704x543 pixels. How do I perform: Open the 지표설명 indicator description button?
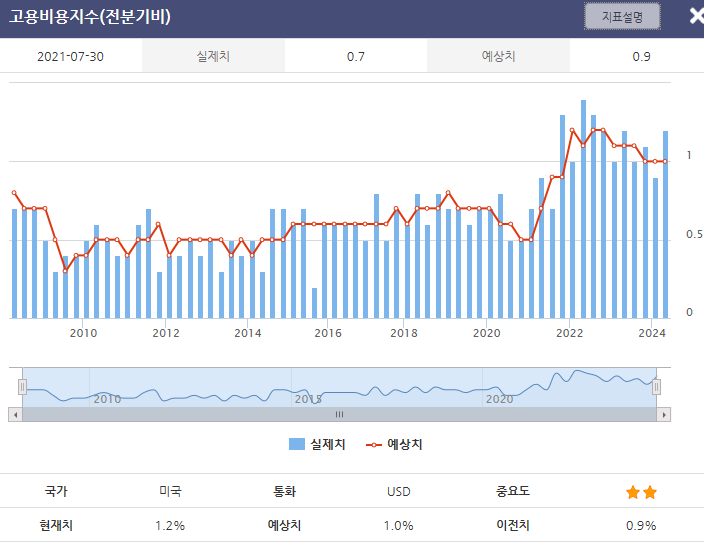point(622,17)
